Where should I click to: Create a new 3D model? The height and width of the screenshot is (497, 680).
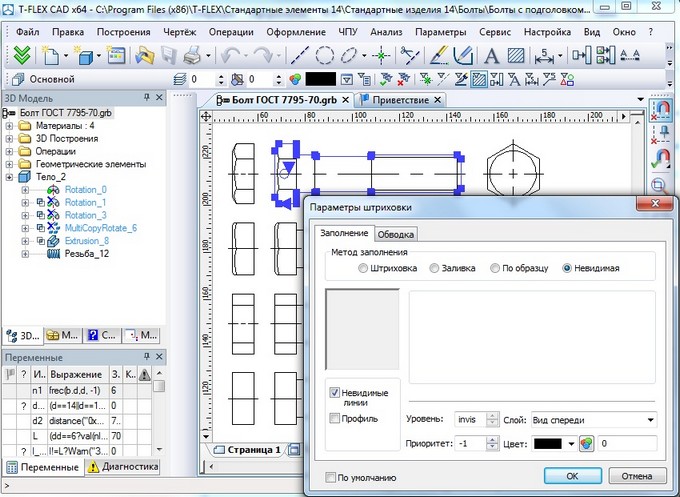84,56
